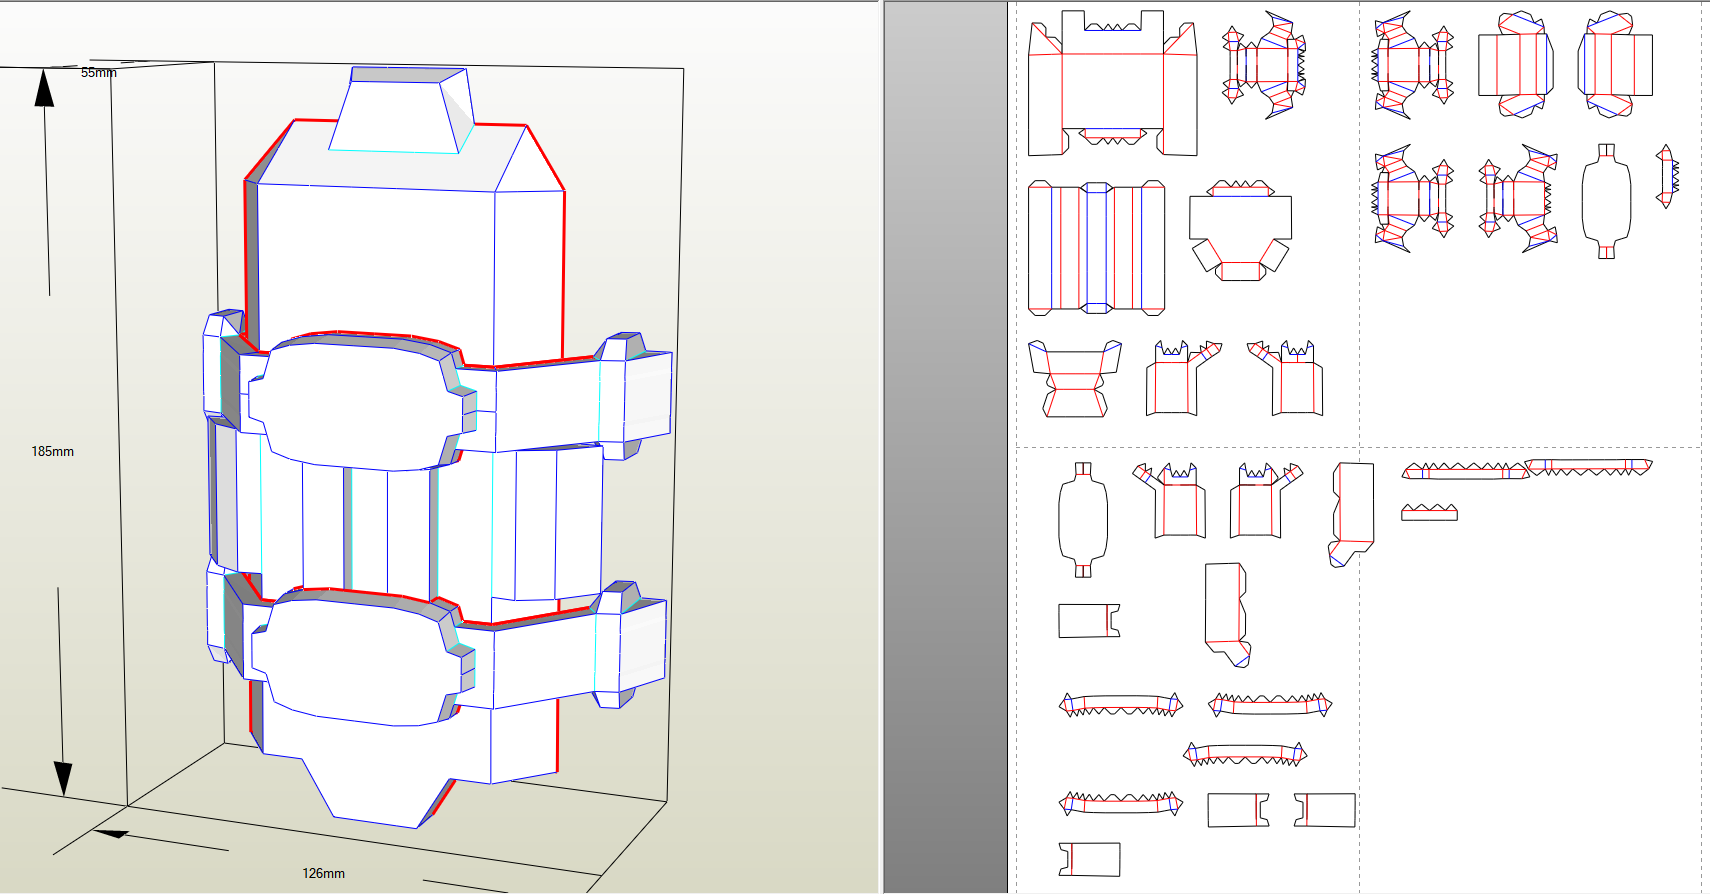This screenshot has height=894, width=1710.
Task: Select the hourglass-shaped small piece at first page bottom
Action: [x=1074, y=379]
